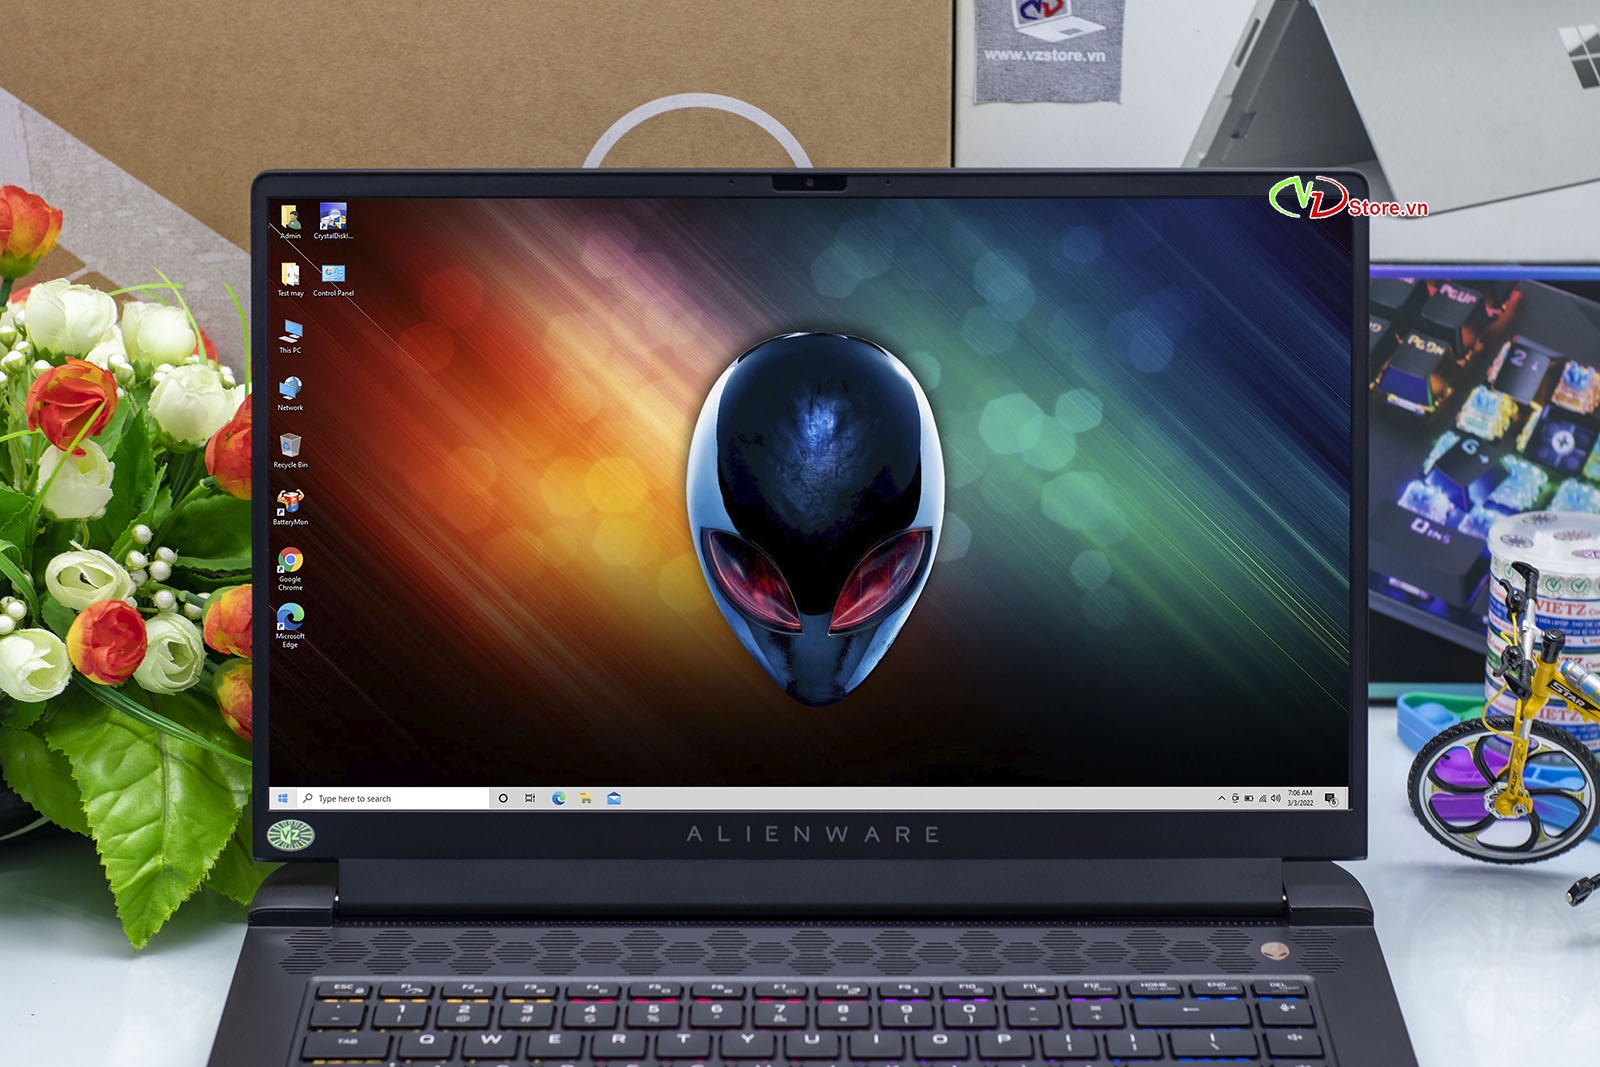The image size is (1600, 1067).
Task: Launch Edge from the taskbar
Action: pyautogui.click(x=558, y=798)
